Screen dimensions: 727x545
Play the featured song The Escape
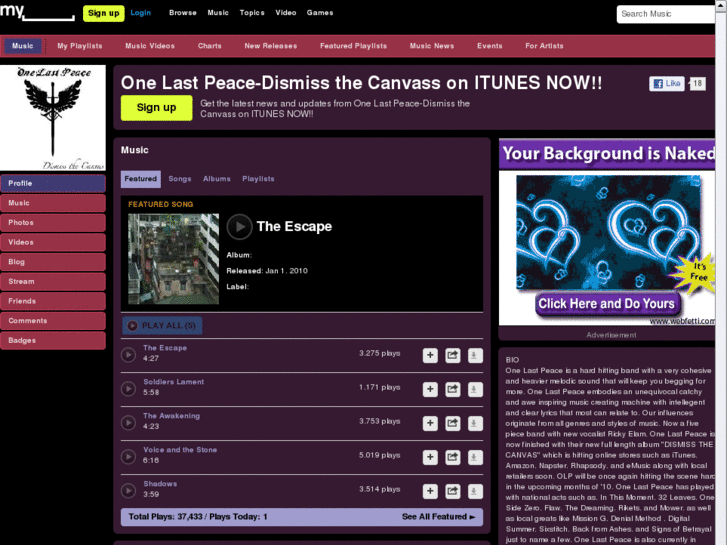[239, 227]
